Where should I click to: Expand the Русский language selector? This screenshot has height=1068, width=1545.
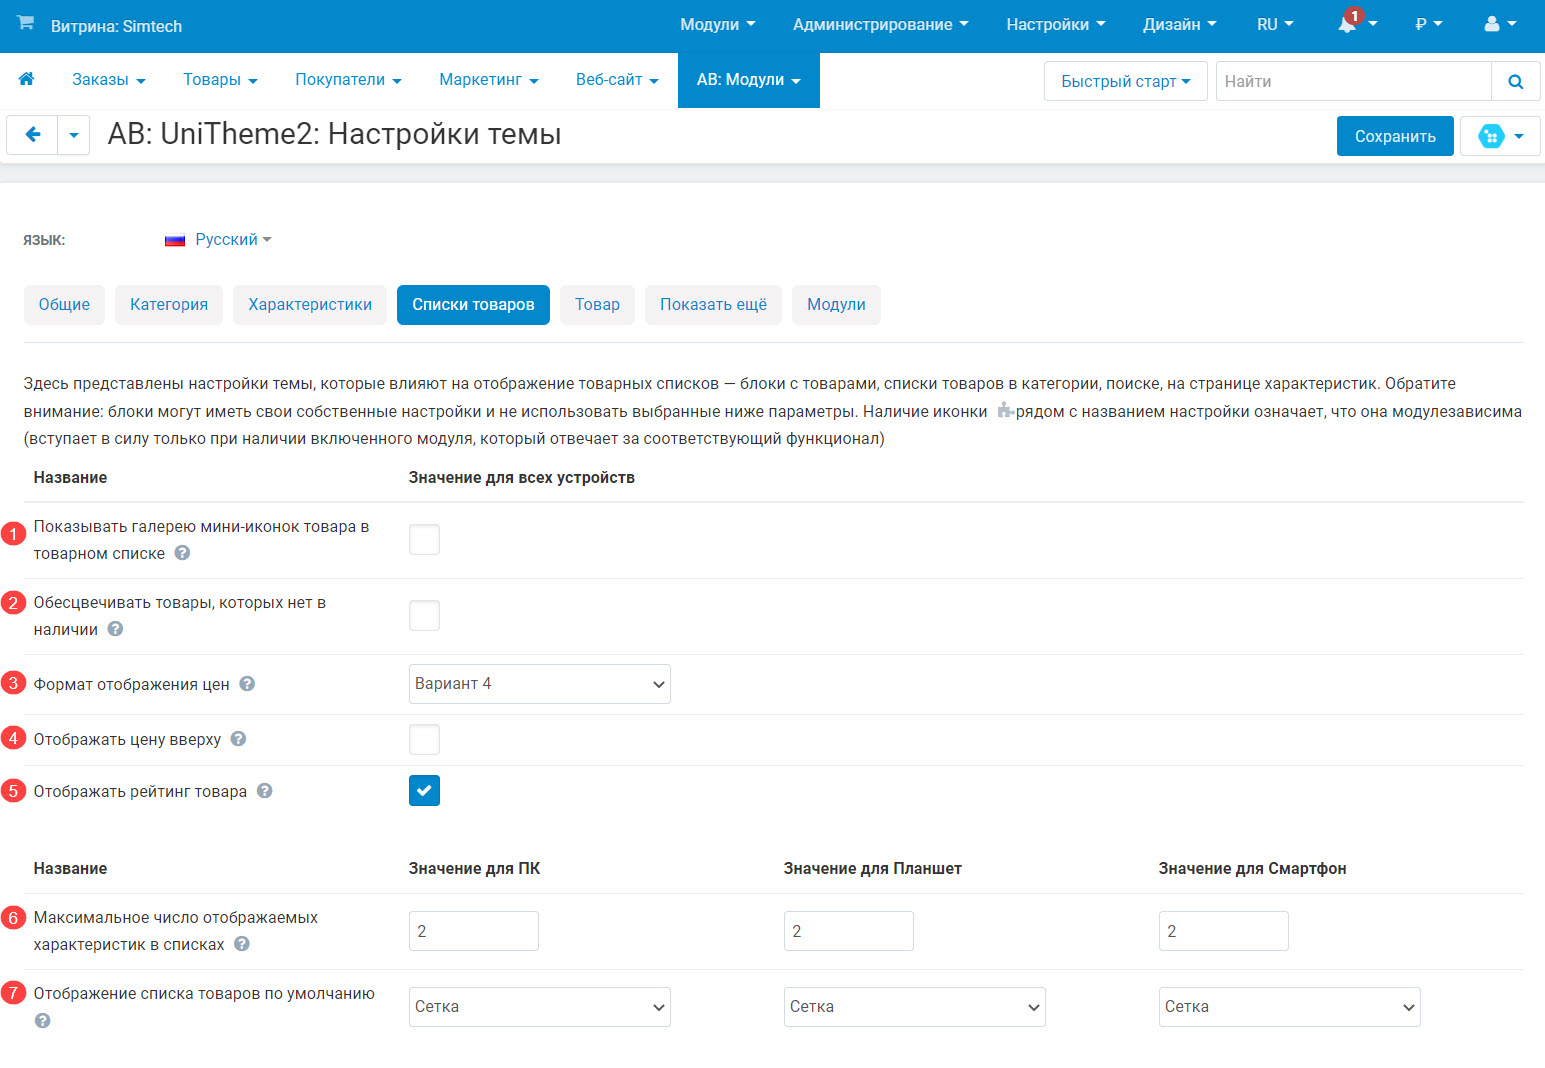pyautogui.click(x=232, y=240)
